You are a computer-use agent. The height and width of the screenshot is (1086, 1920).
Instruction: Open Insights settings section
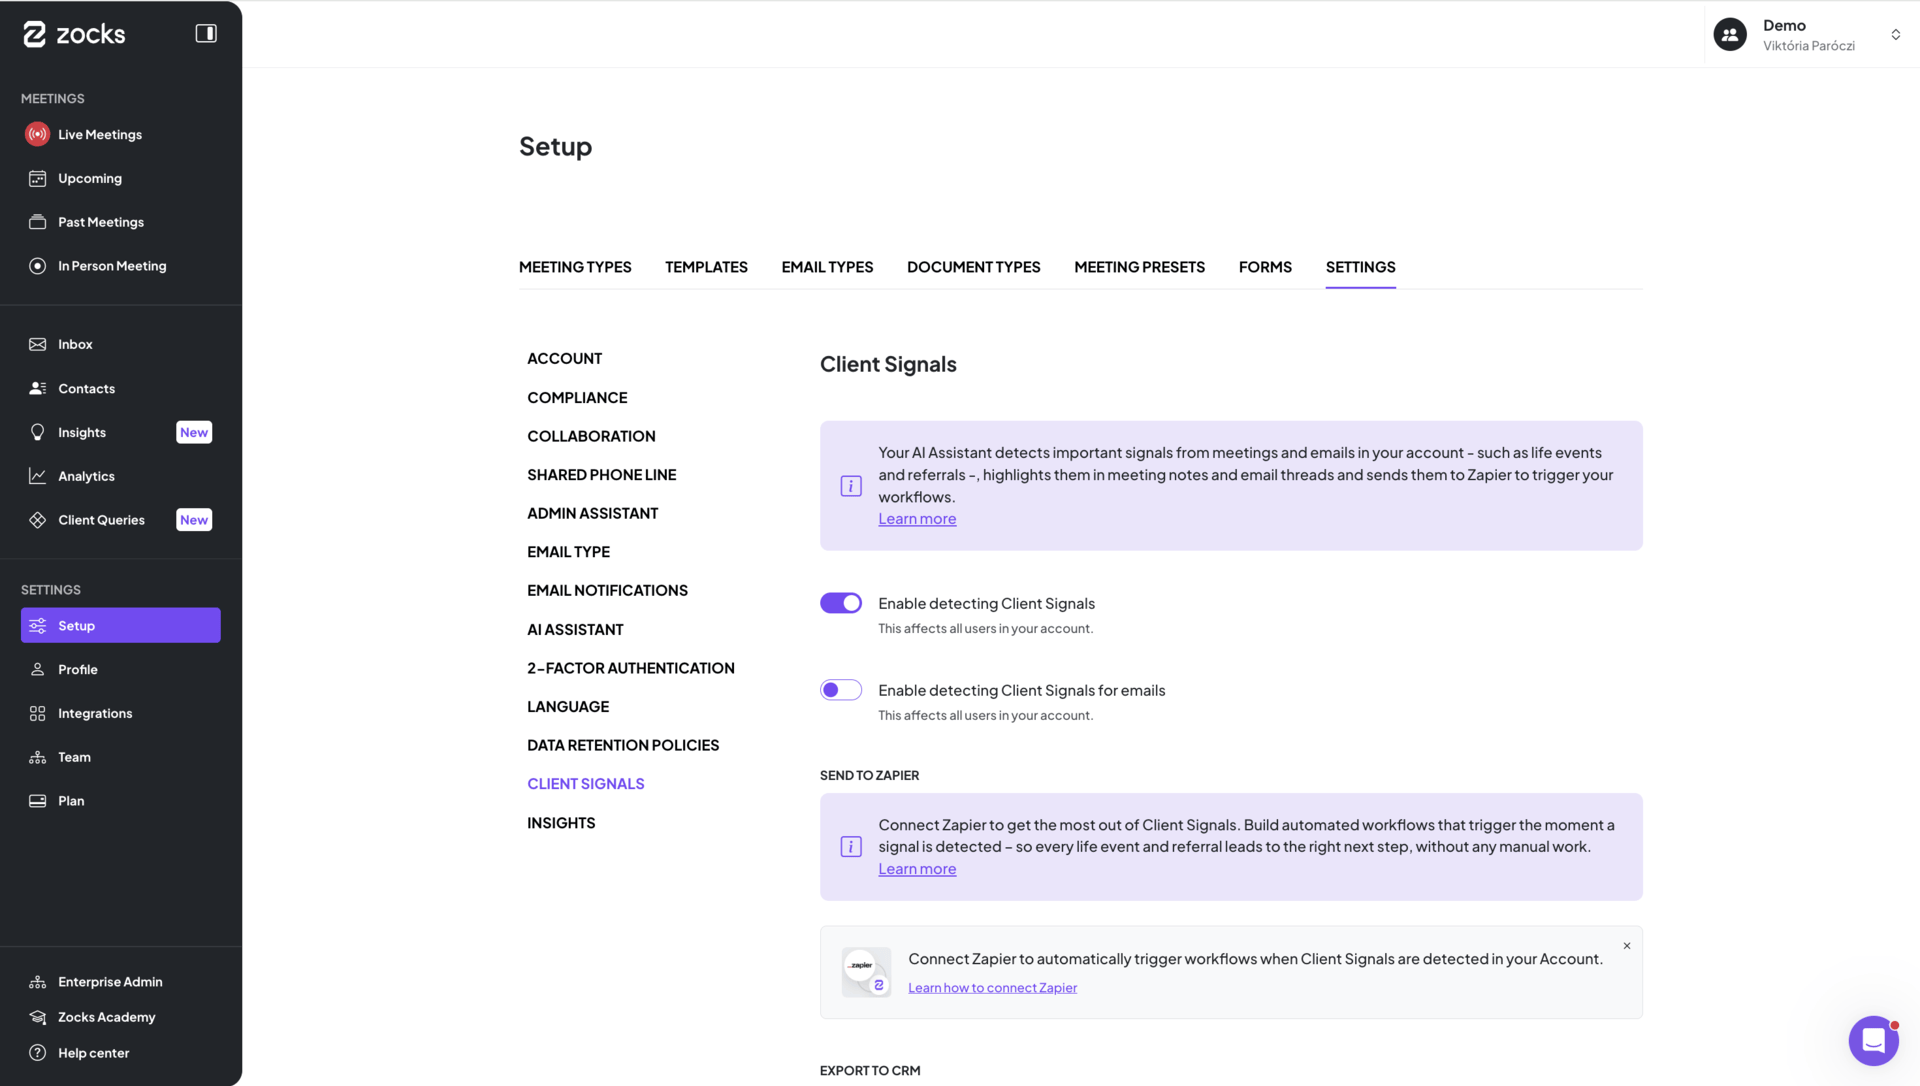561,823
